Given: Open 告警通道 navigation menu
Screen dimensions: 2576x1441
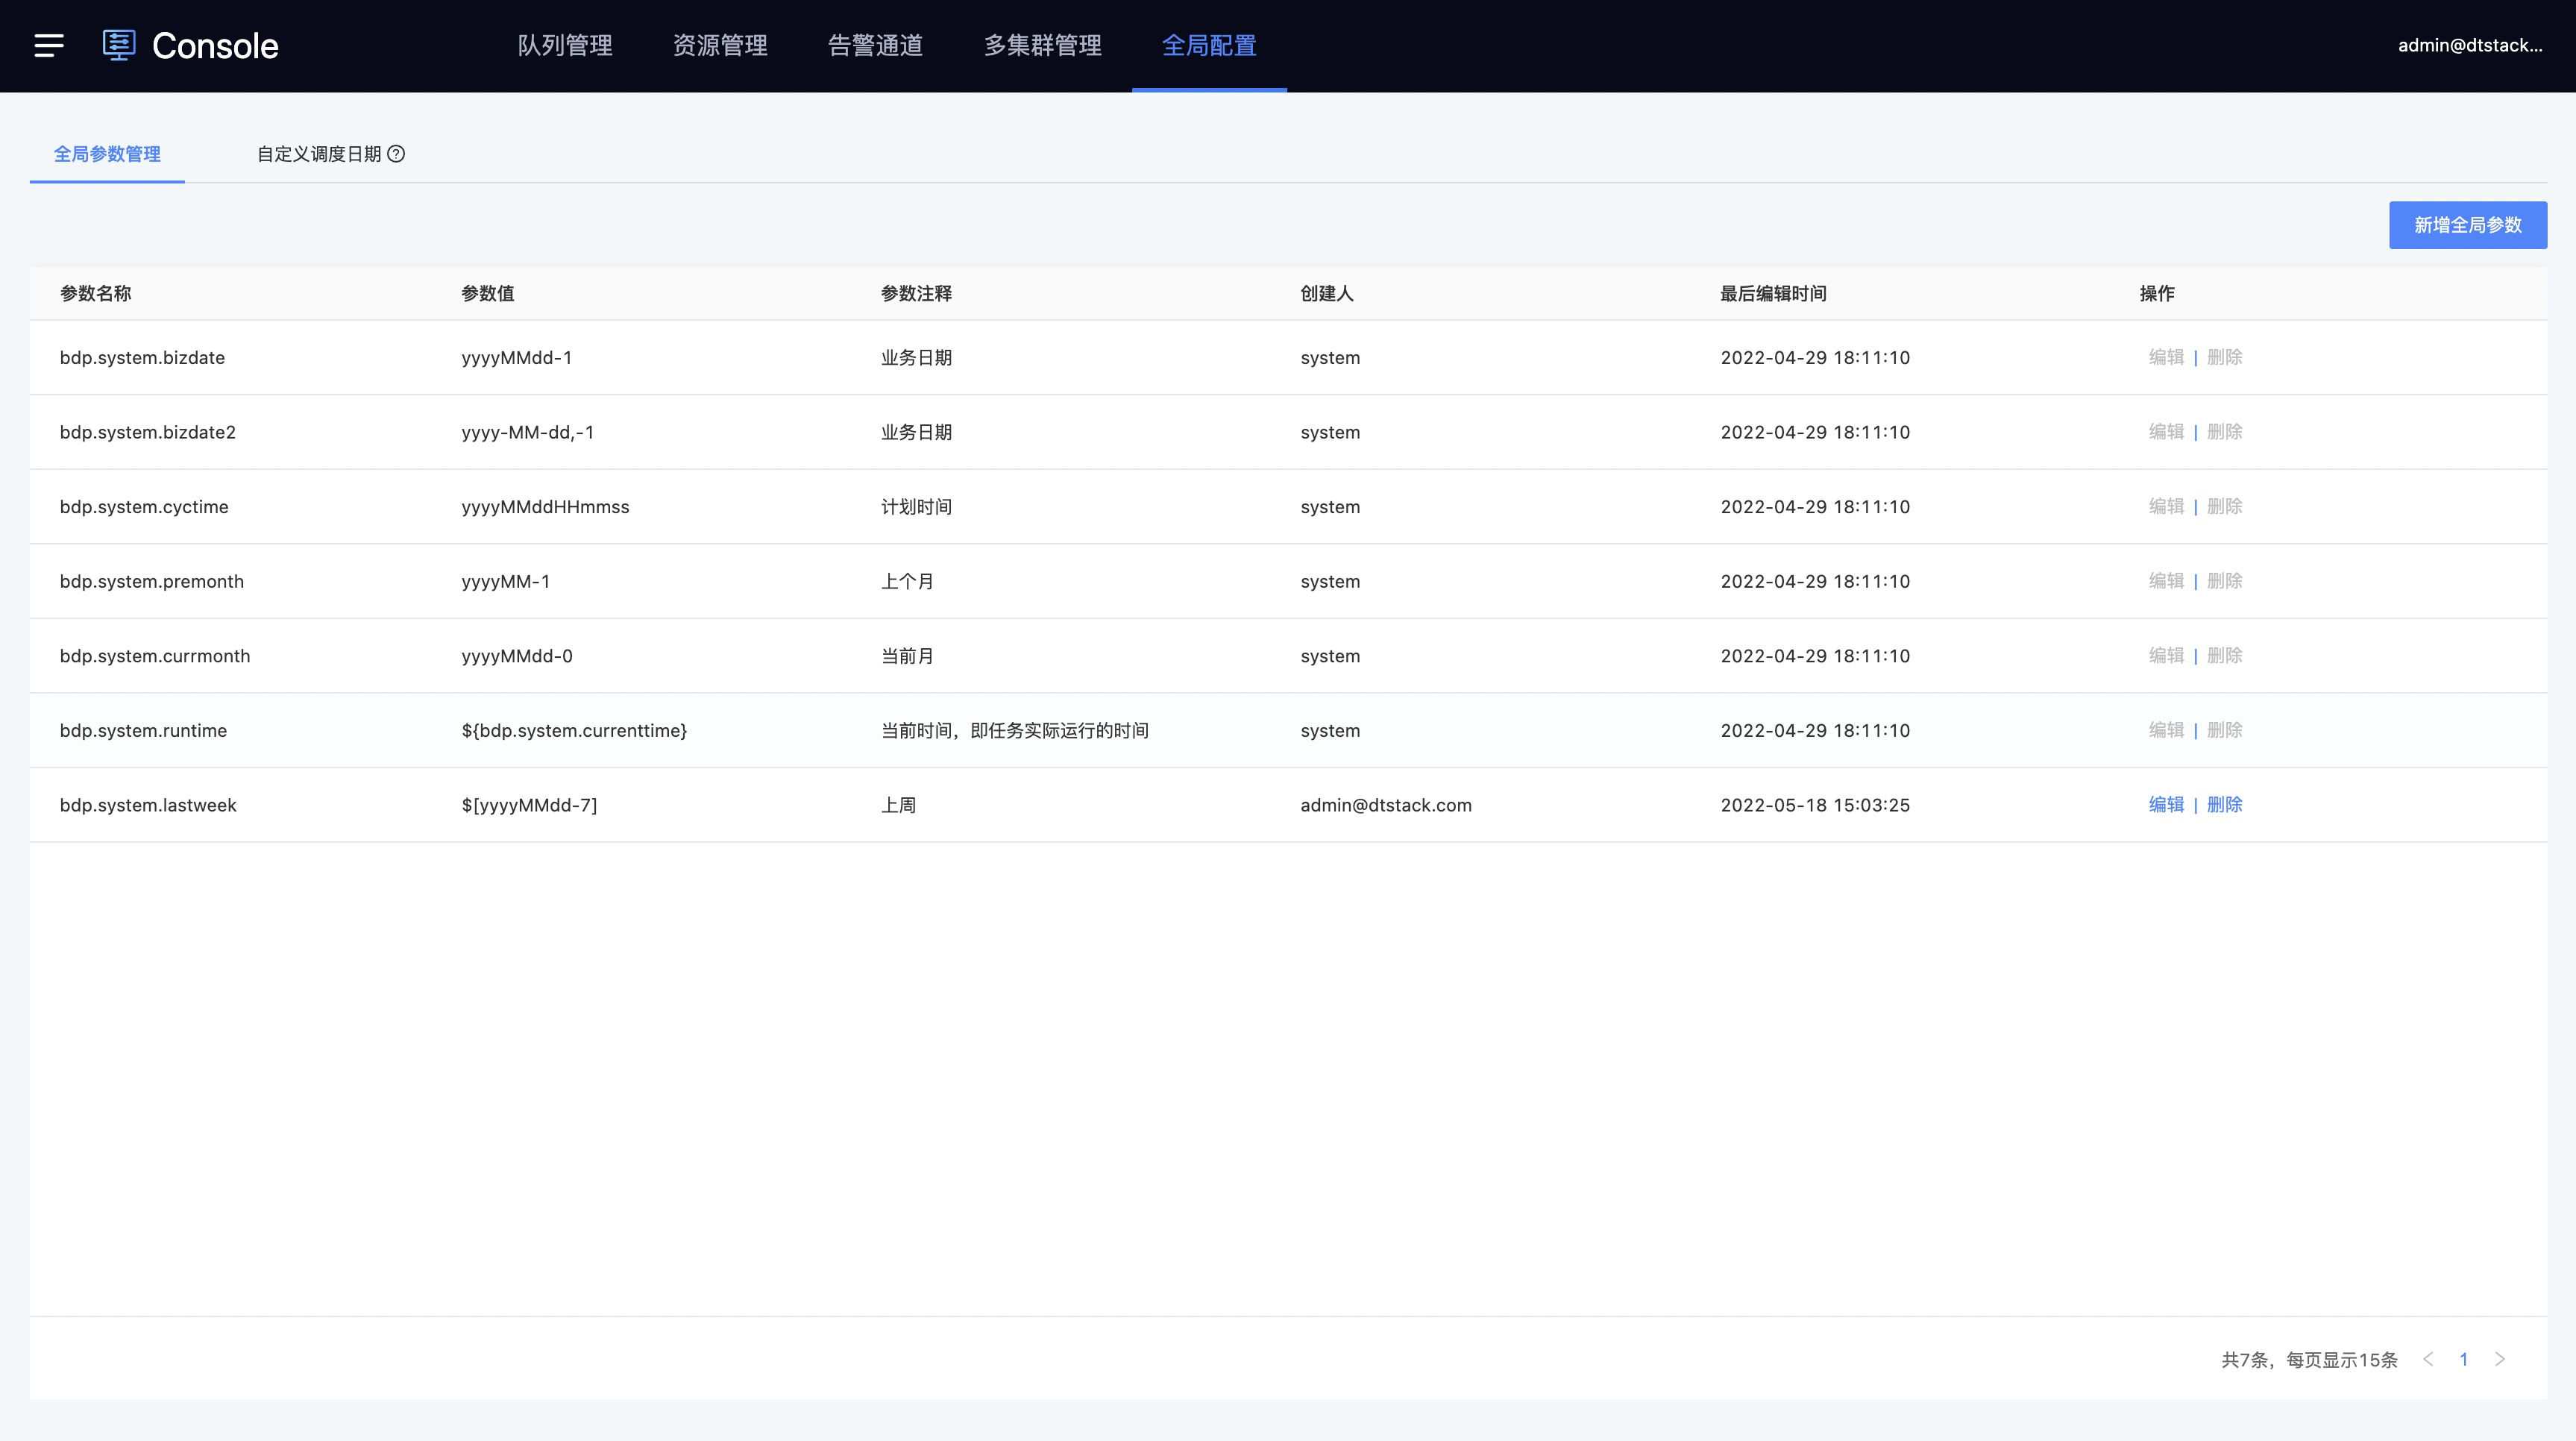Looking at the screenshot, I should click(x=875, y=46).
